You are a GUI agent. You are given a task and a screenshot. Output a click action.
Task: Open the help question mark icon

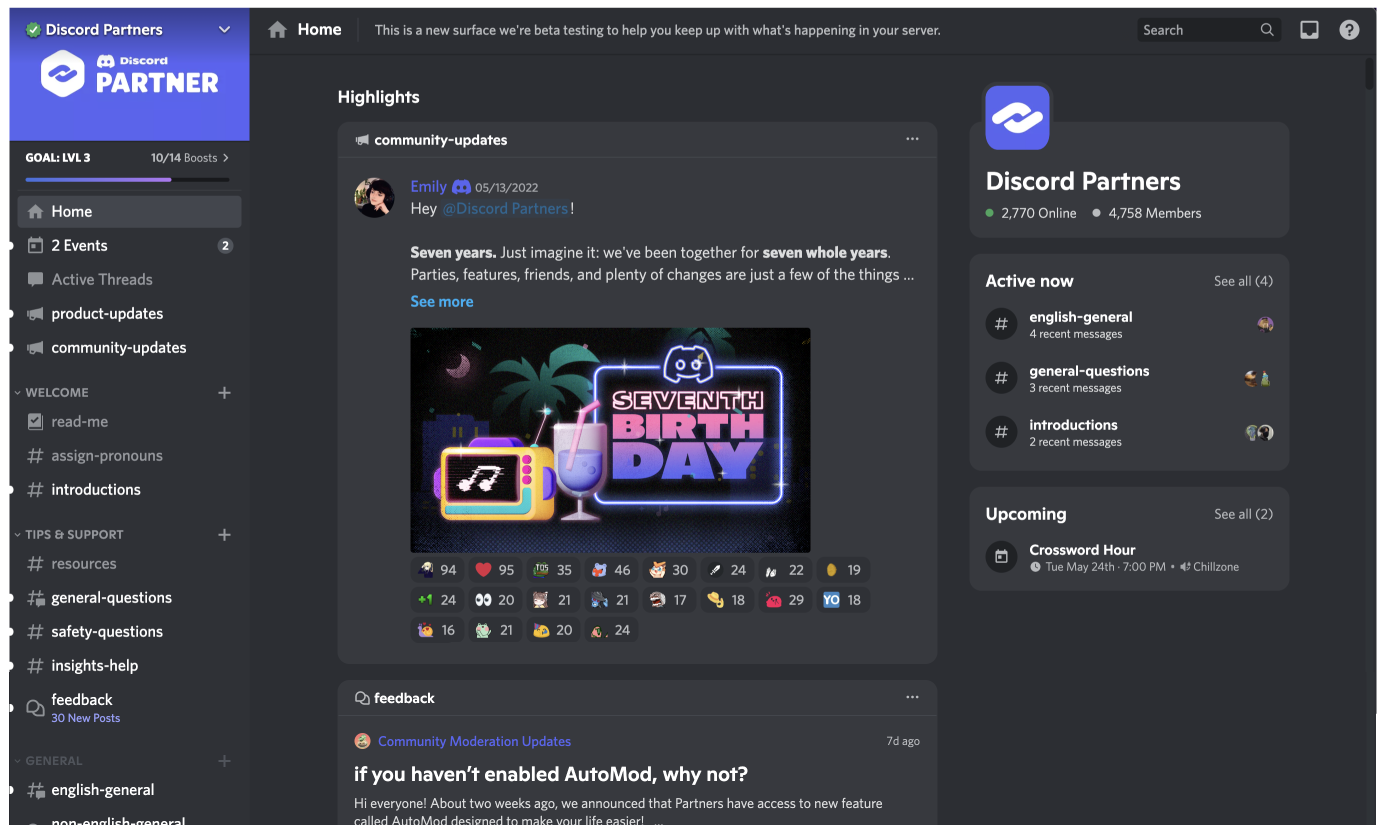pos(1349,30)
